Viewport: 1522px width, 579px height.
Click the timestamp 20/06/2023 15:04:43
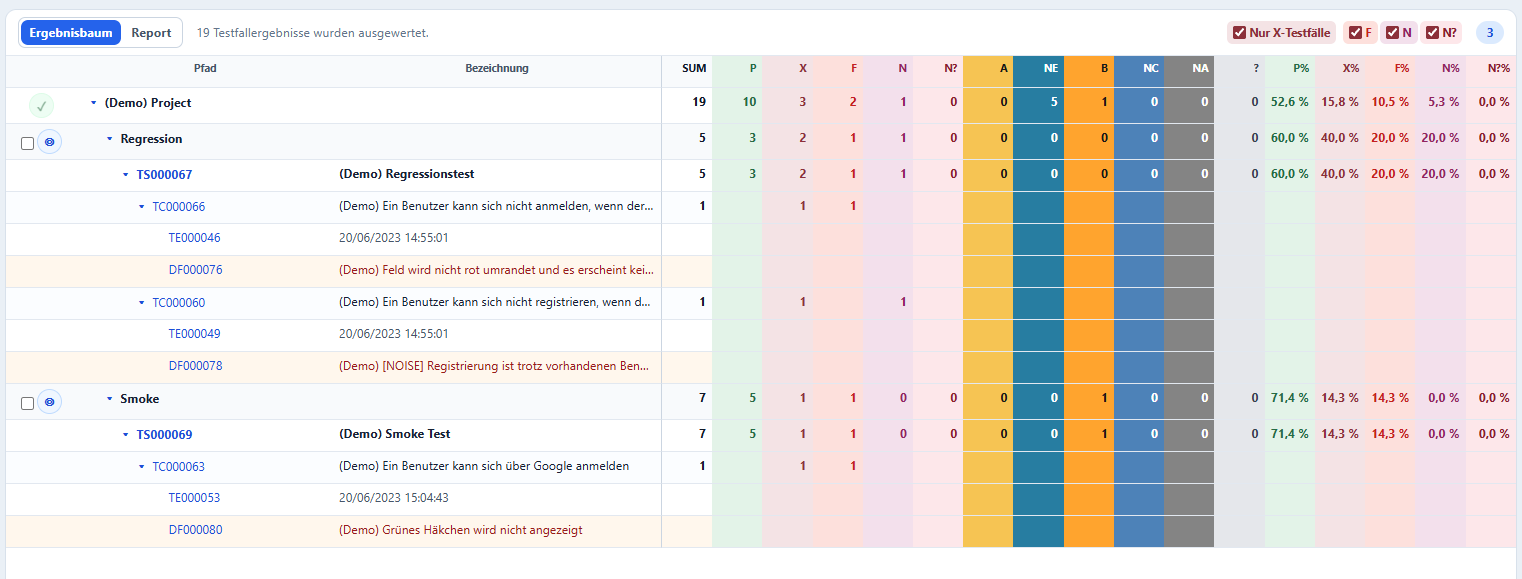(x=394, y=498)
